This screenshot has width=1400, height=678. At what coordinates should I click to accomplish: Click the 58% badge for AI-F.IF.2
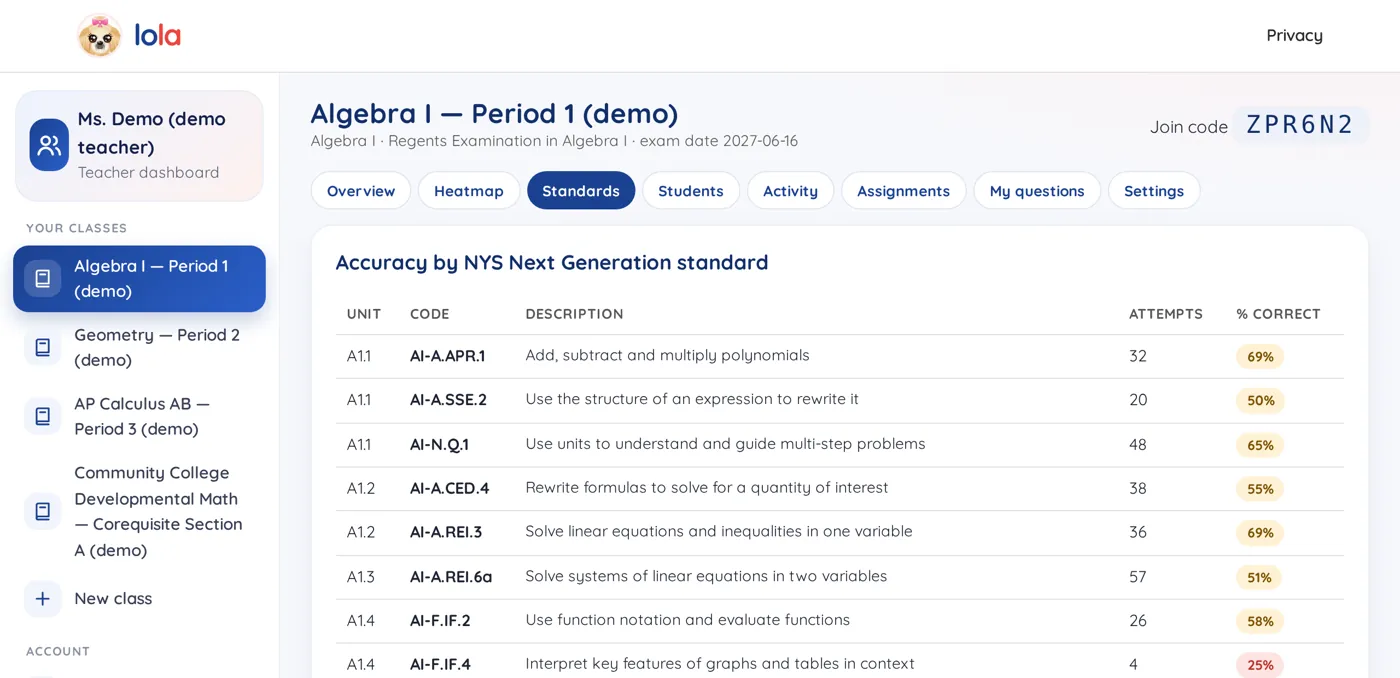(x=1260, y=621)
